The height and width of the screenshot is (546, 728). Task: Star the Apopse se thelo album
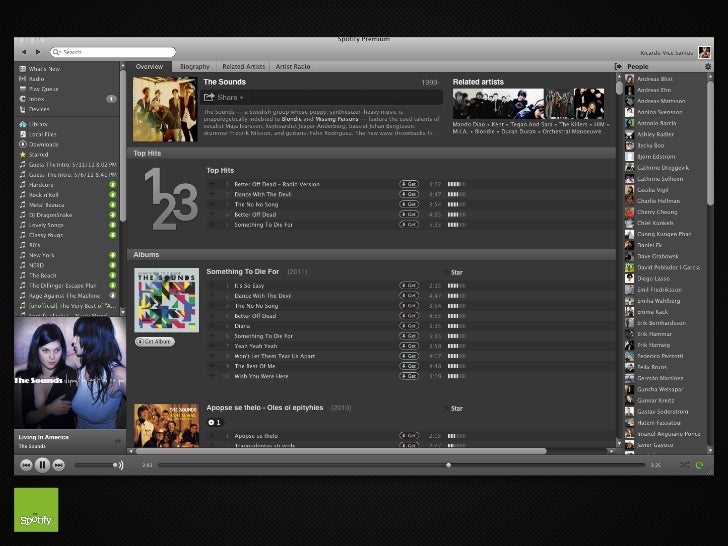click(x=454, y=409)
